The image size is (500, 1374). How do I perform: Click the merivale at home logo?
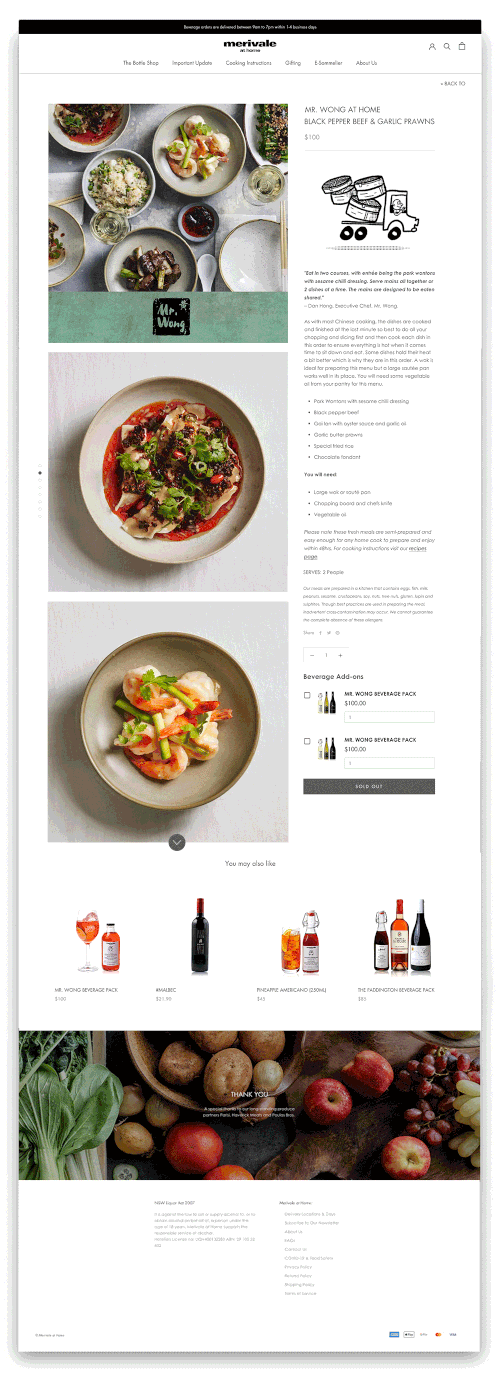[x=250, y=46]
